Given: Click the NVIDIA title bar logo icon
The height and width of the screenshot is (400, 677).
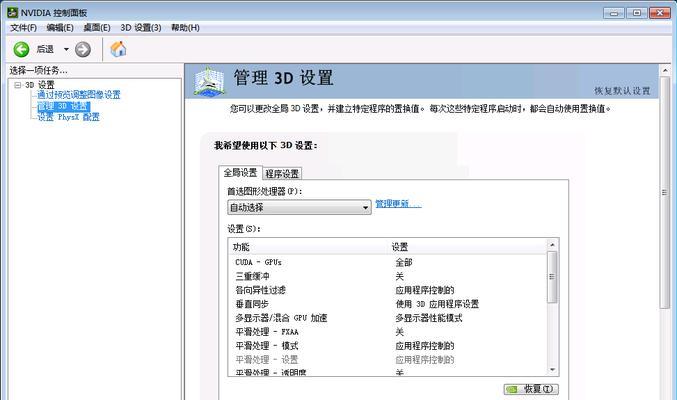Looking at the screenshot, I should pyautogui.click(x=13, y=13).
